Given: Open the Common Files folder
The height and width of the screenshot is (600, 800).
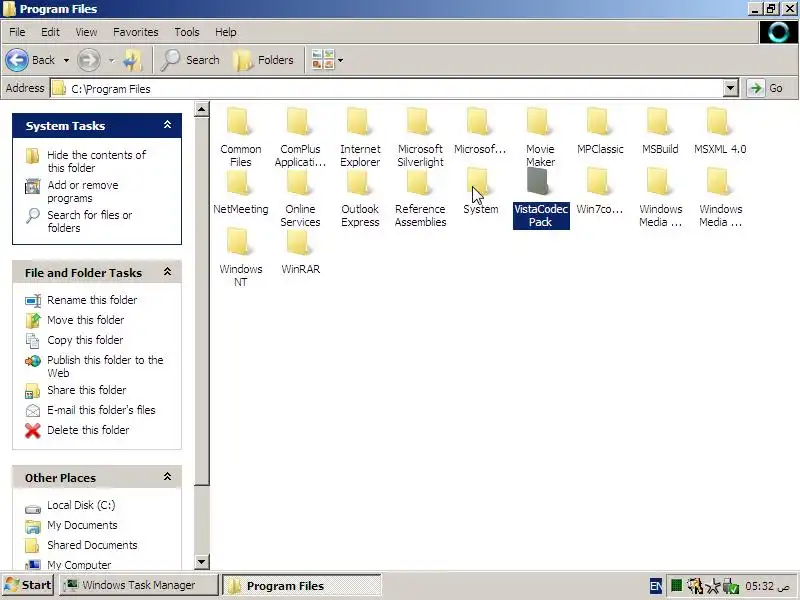Looking at the screenshot, I should click(240, 137).
